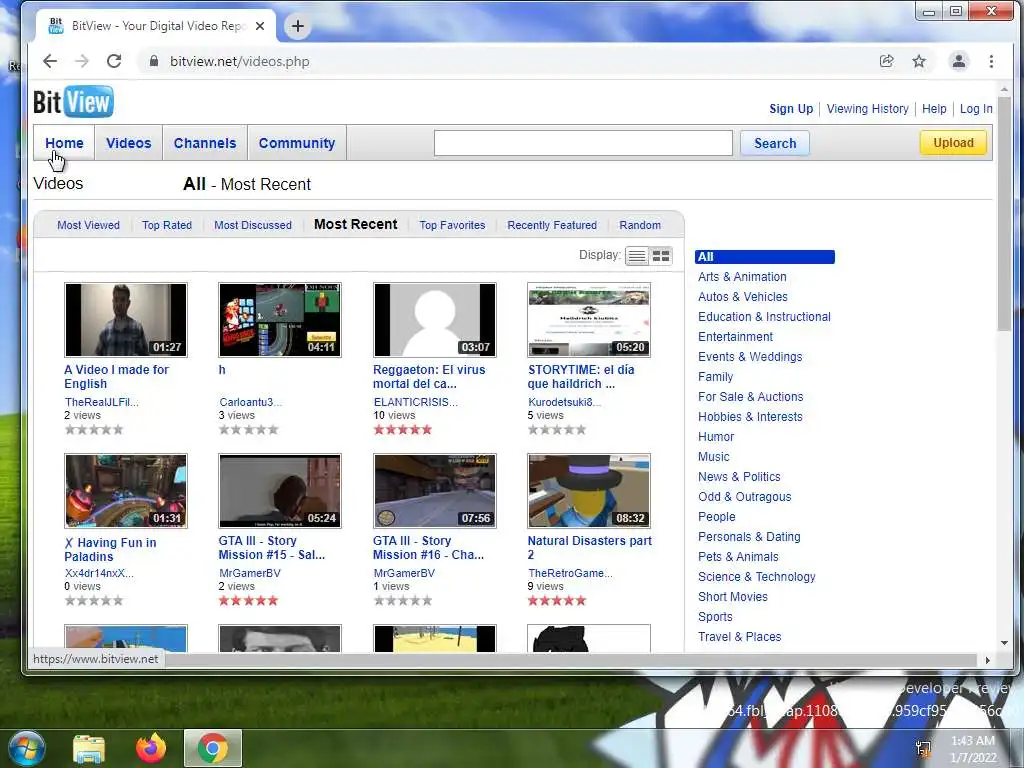Select the Most Discussed tab
Screen dimensions: 1024x768
pyautogui.click(x=253, y=225)
